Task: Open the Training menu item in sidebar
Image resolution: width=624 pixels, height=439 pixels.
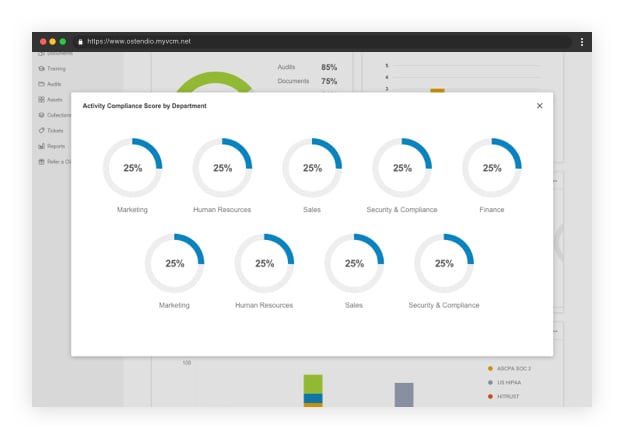Action: (56, 69)
